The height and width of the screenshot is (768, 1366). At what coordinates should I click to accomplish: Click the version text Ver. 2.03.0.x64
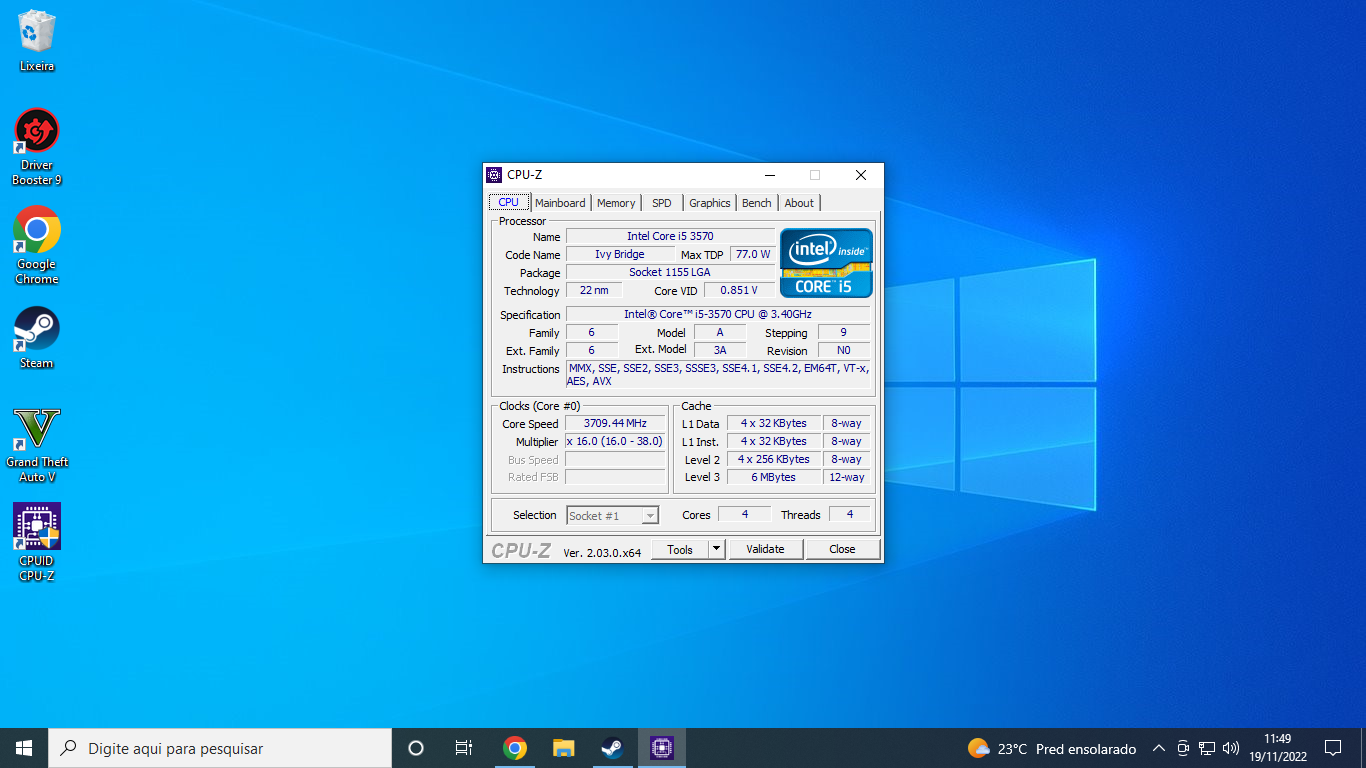(602, 552)
